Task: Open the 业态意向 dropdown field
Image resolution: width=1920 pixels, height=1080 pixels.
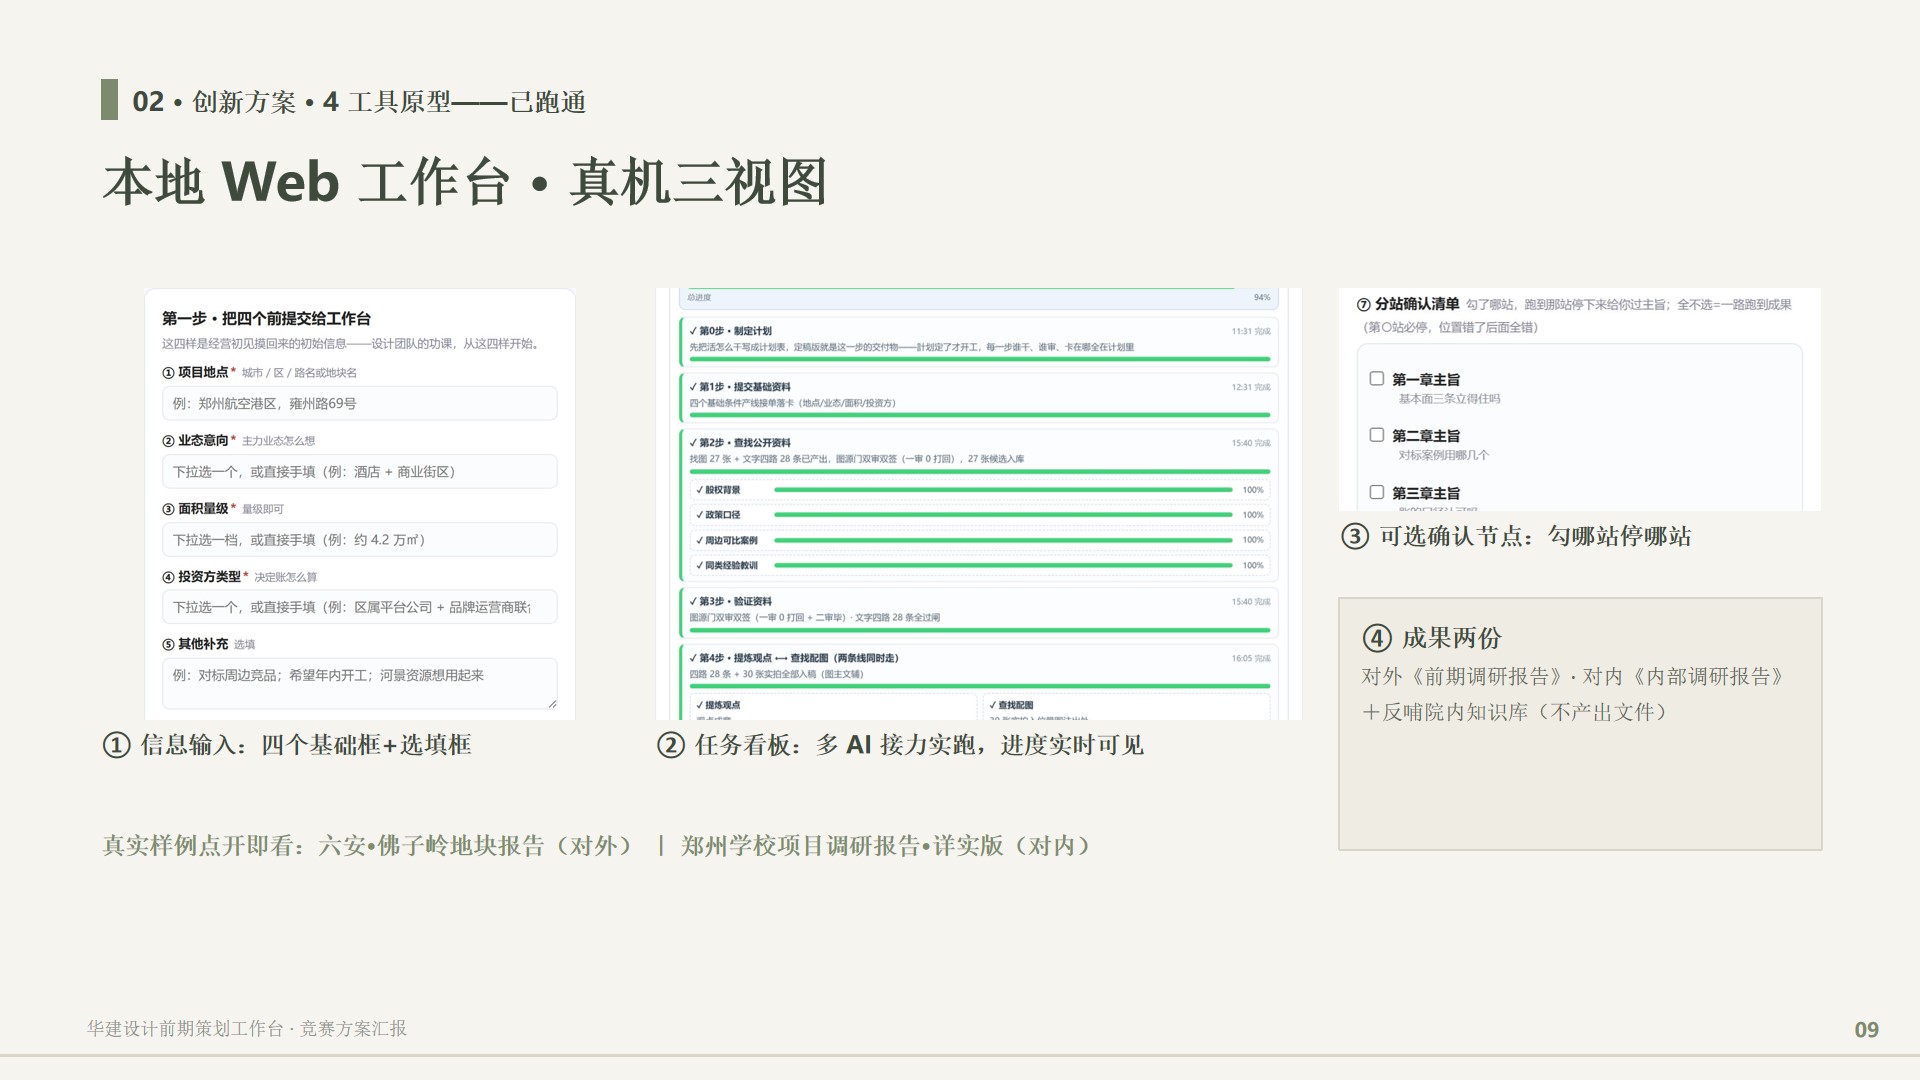Action: (x=359, y=472)
